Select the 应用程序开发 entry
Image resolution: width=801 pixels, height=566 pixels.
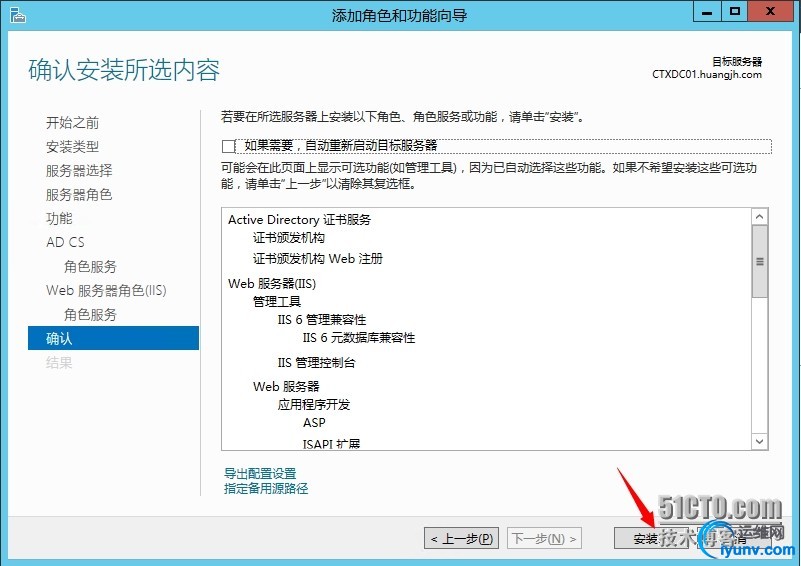[x=314, y=405]
